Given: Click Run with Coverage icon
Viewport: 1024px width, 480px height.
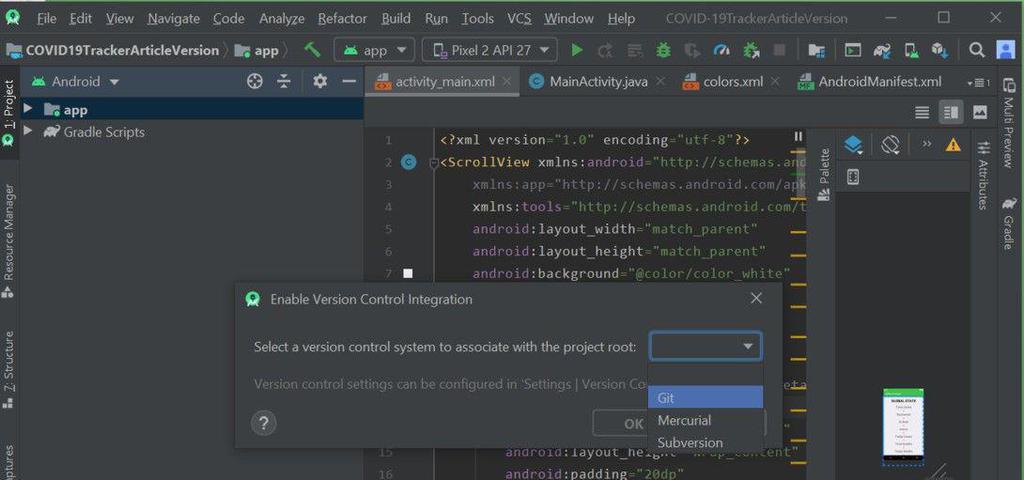Looking at the screenshot, I should 692,50.
